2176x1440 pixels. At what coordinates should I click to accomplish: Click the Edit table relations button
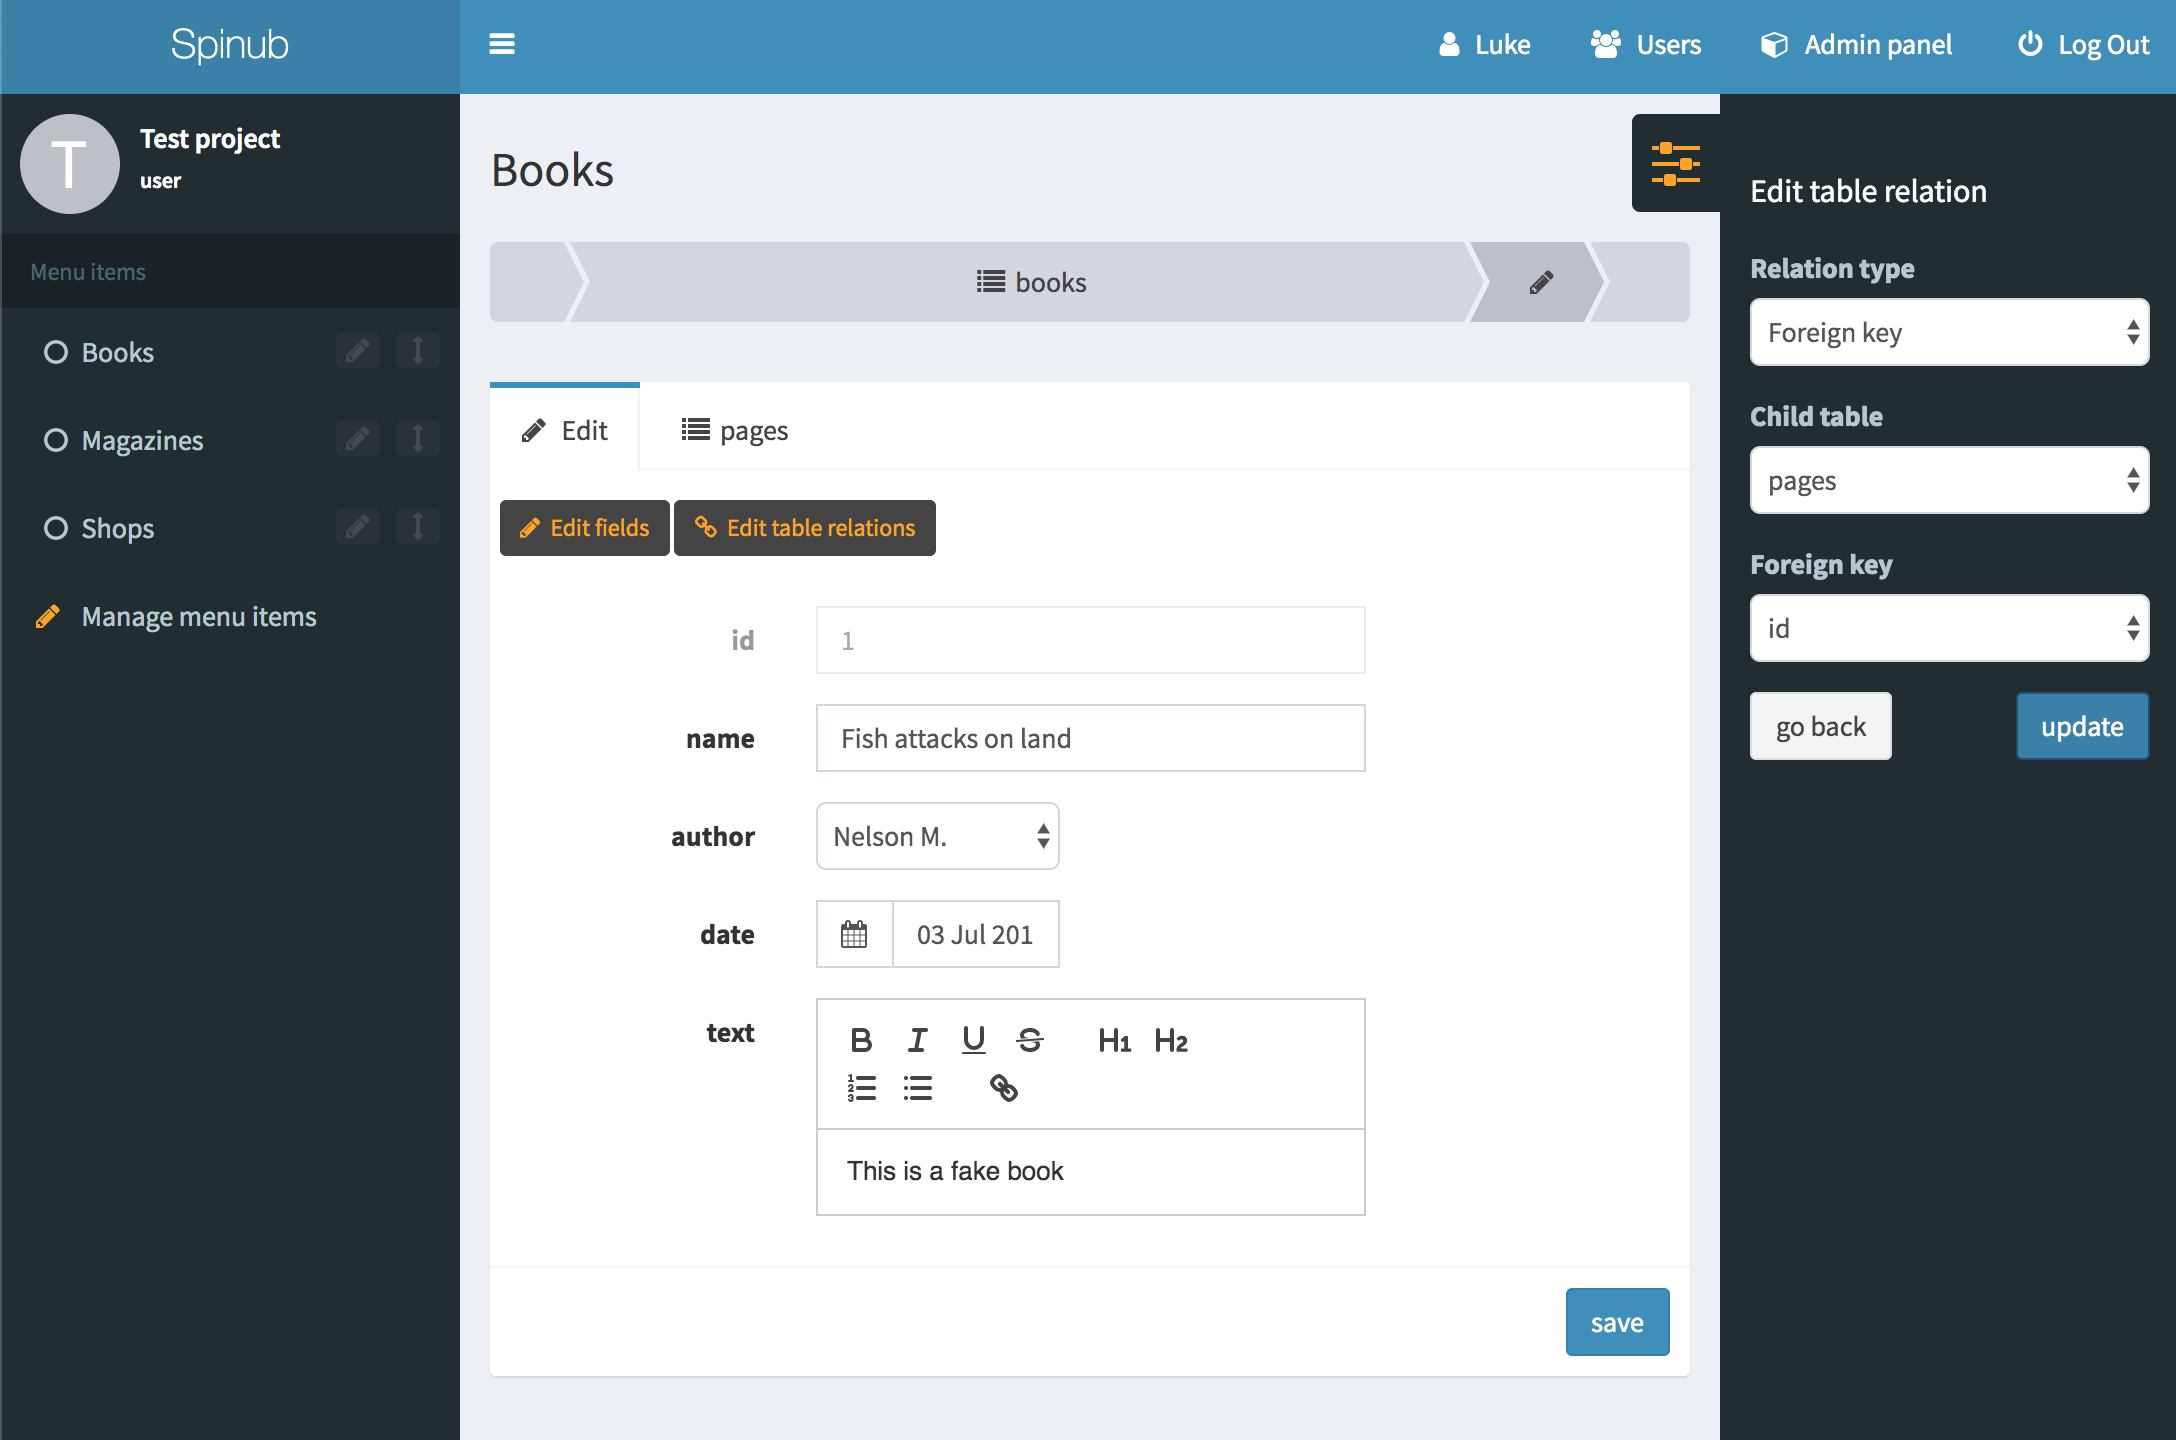point(805,528)
